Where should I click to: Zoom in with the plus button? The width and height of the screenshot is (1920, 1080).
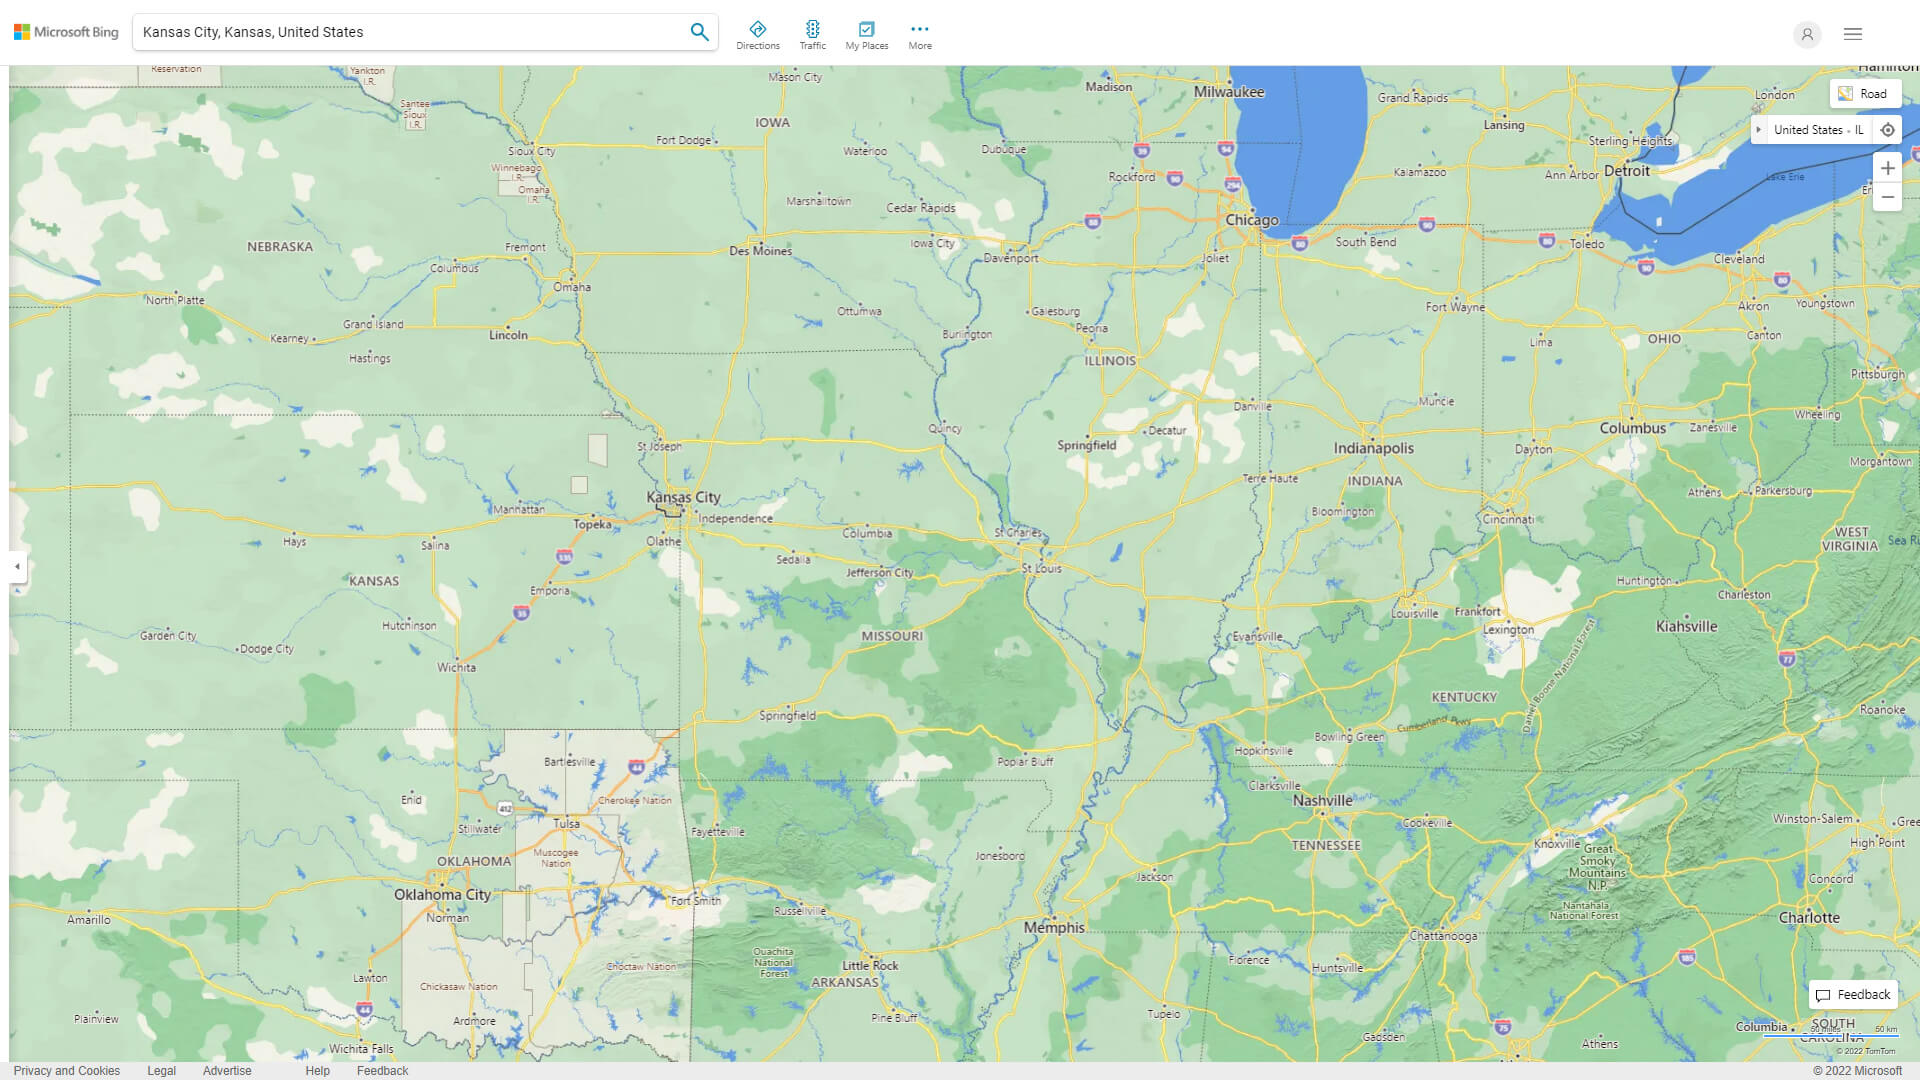(1888, 168)
